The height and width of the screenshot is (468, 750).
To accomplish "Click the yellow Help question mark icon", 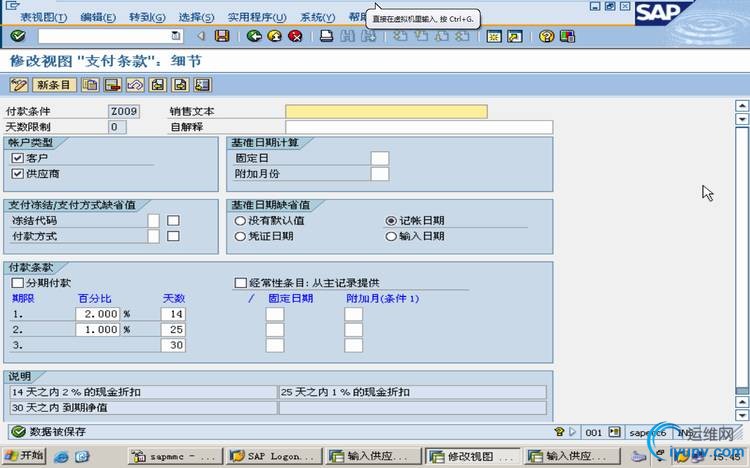I will coord(546,36).
